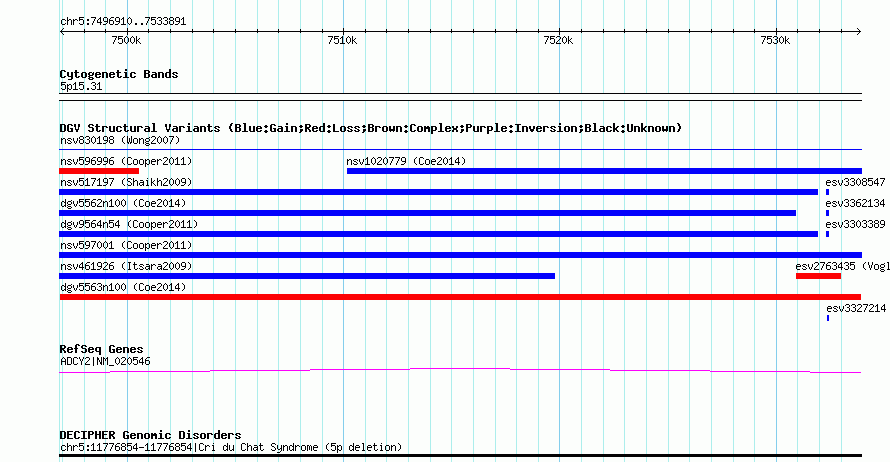Click the nsv517197 (Shaikh2009) variant bar
Image resolution: width=890 pixels, height=462 pixels.
click(438, 192)
